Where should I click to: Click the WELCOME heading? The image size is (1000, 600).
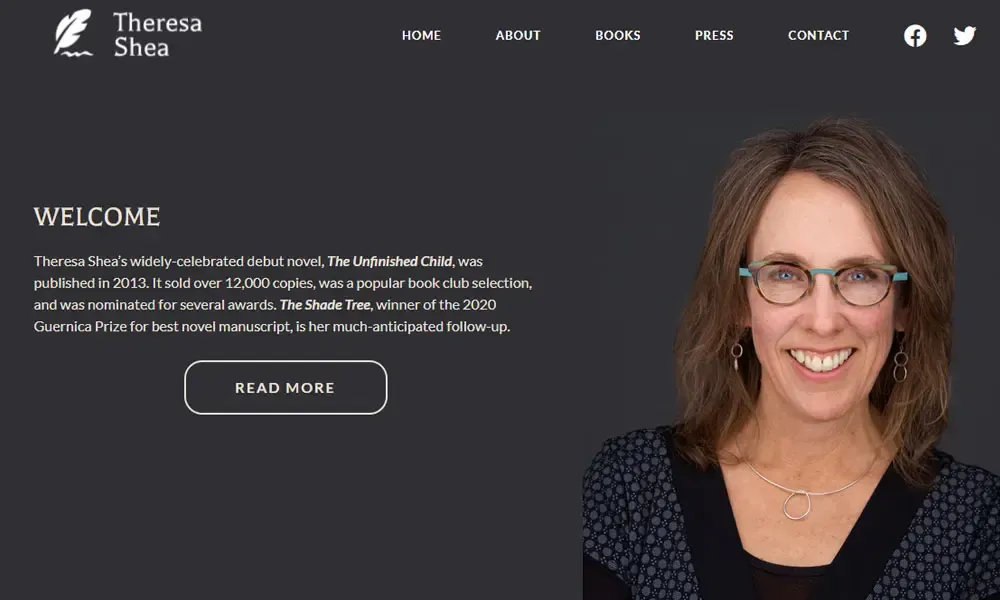click(97, 217)
